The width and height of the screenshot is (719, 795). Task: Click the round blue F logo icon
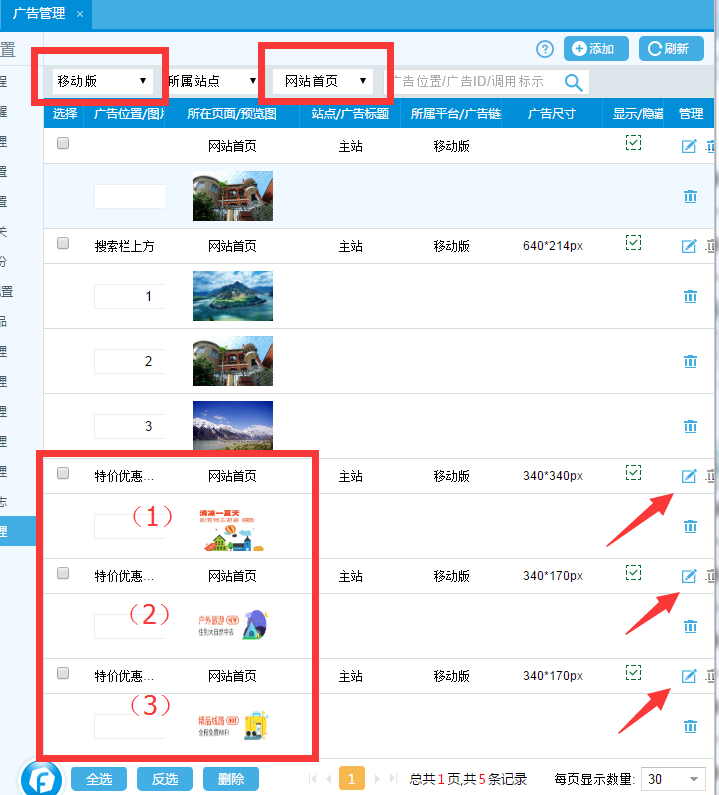pyautogui.click(x=42, y=778)
